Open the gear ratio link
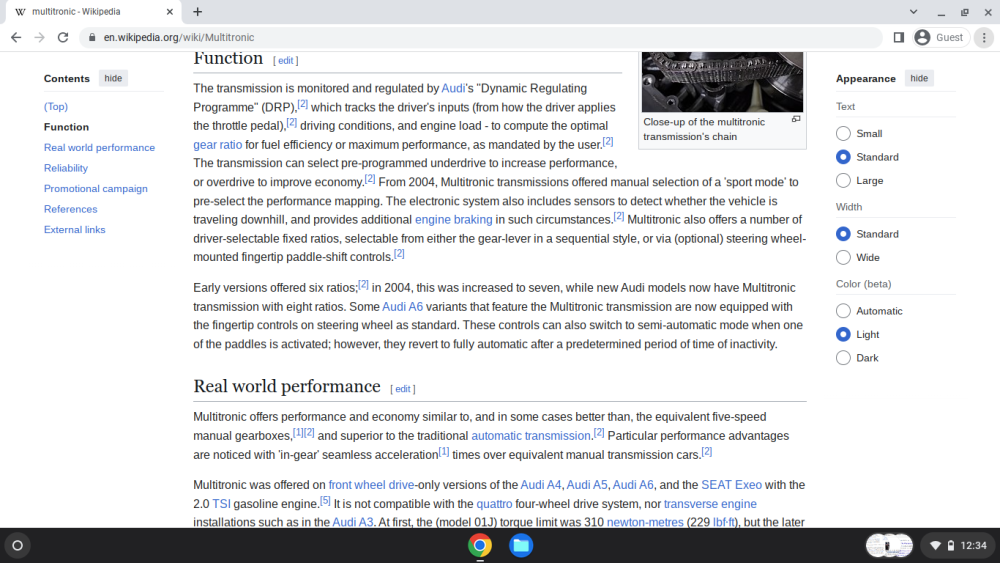This screenshot has height=563, width=1000. click(217, 145)
